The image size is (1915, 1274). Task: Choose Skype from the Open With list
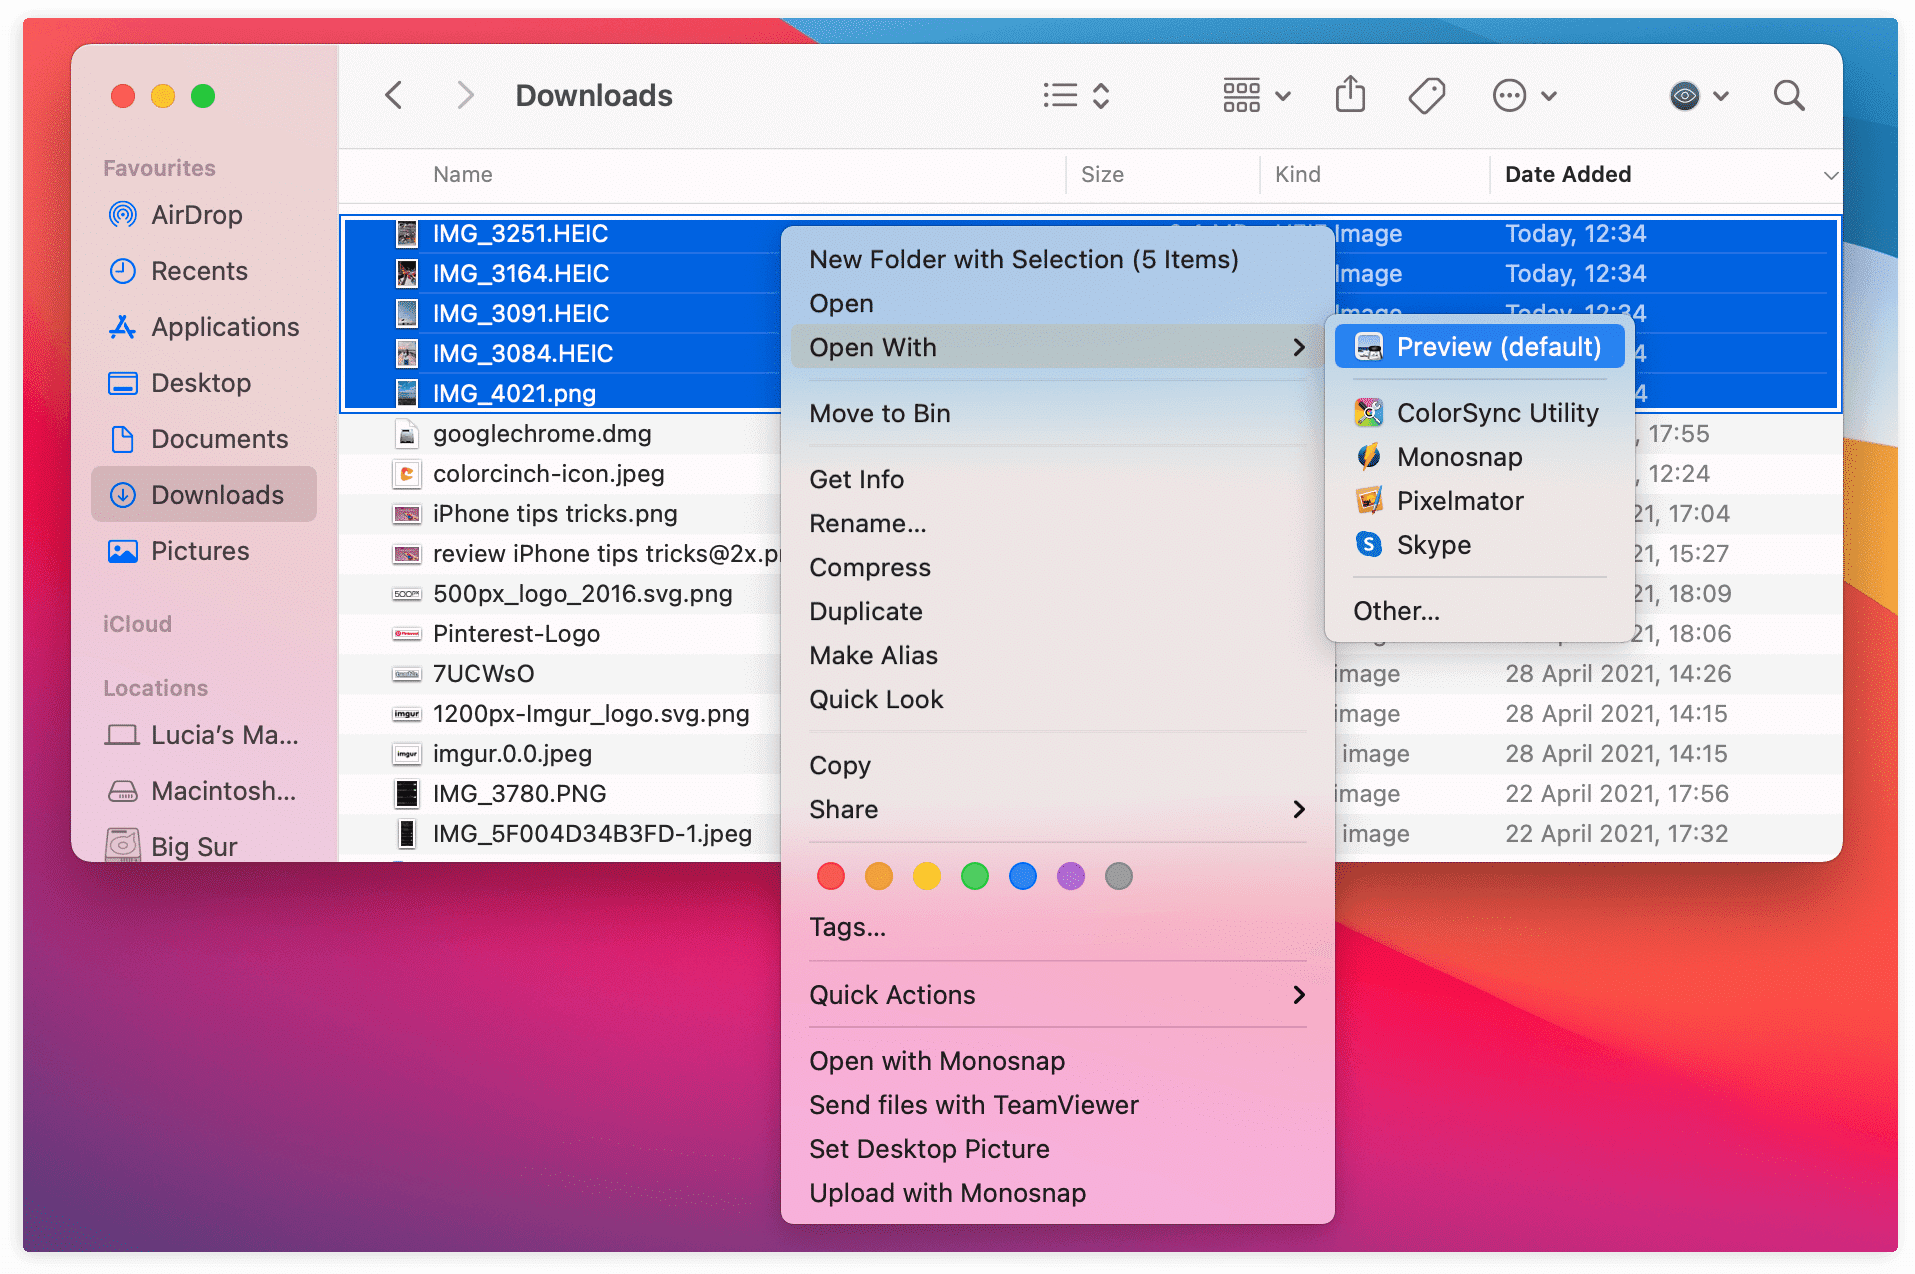click(1433, 545)
